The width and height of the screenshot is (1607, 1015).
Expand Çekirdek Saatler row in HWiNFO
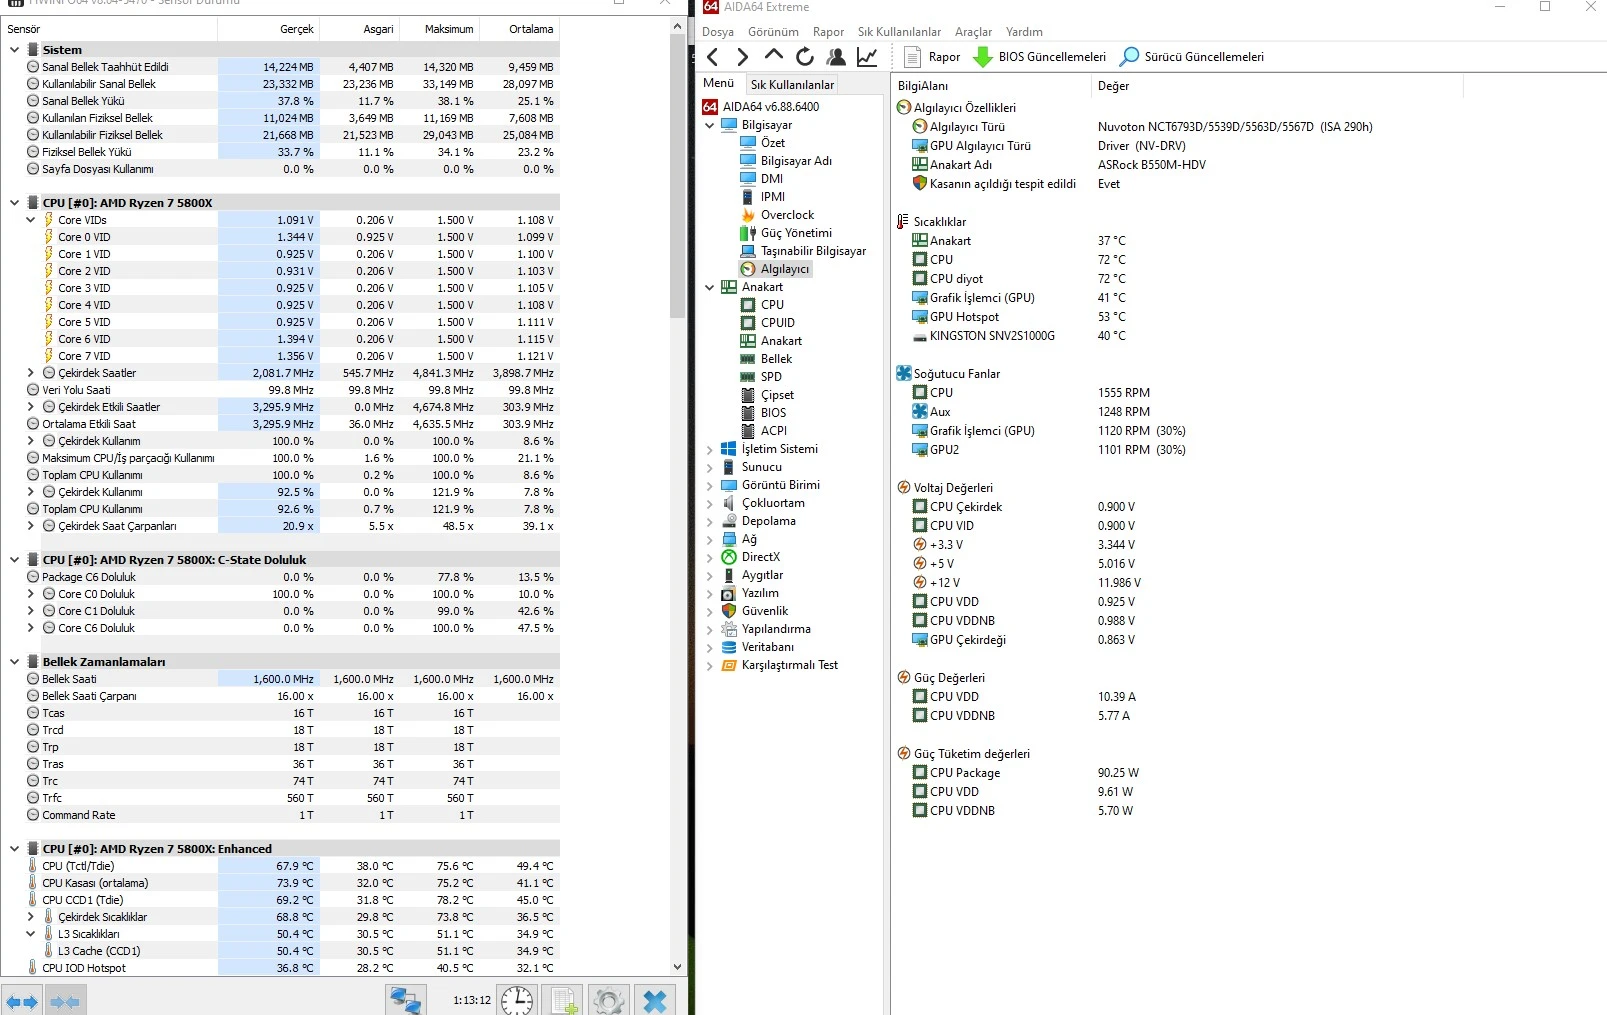pos(31,373)
